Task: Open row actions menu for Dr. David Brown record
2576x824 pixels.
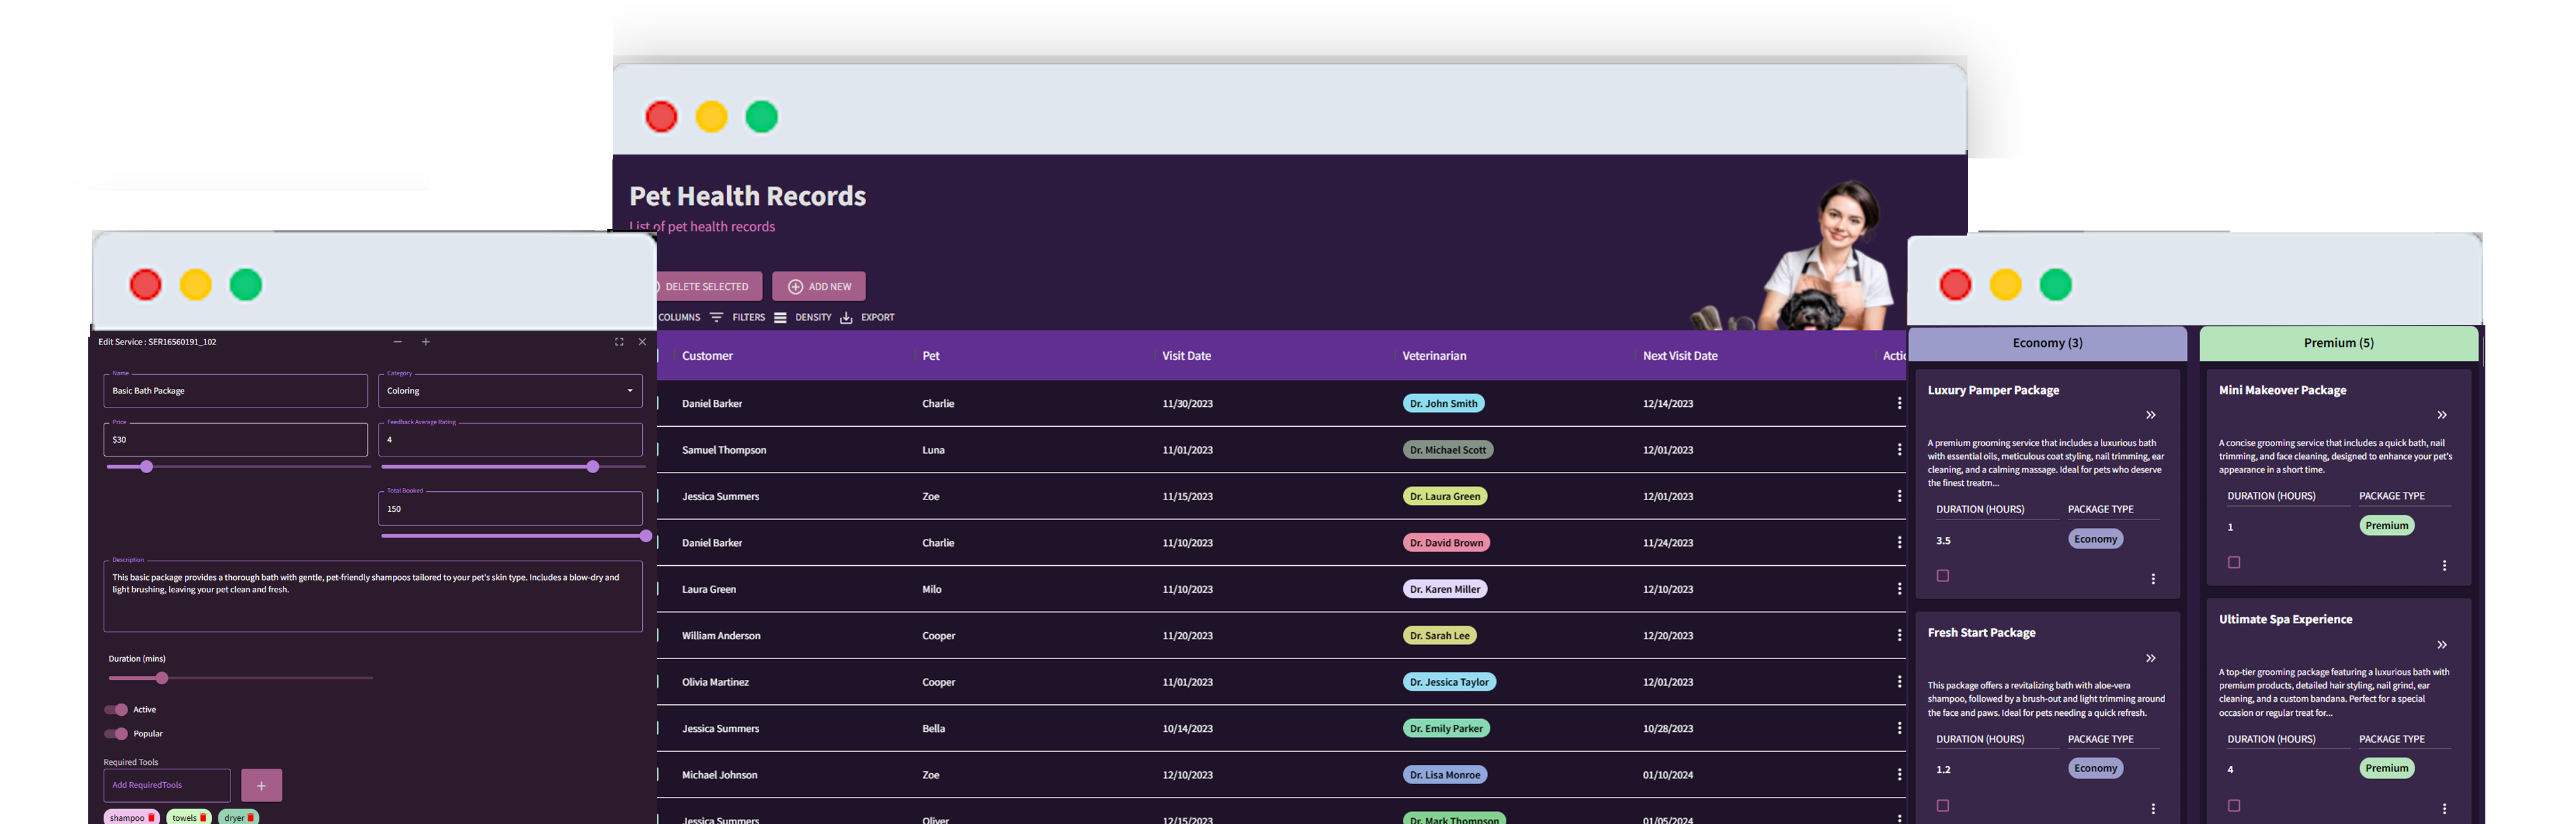Action: [x=1899, y=542]
